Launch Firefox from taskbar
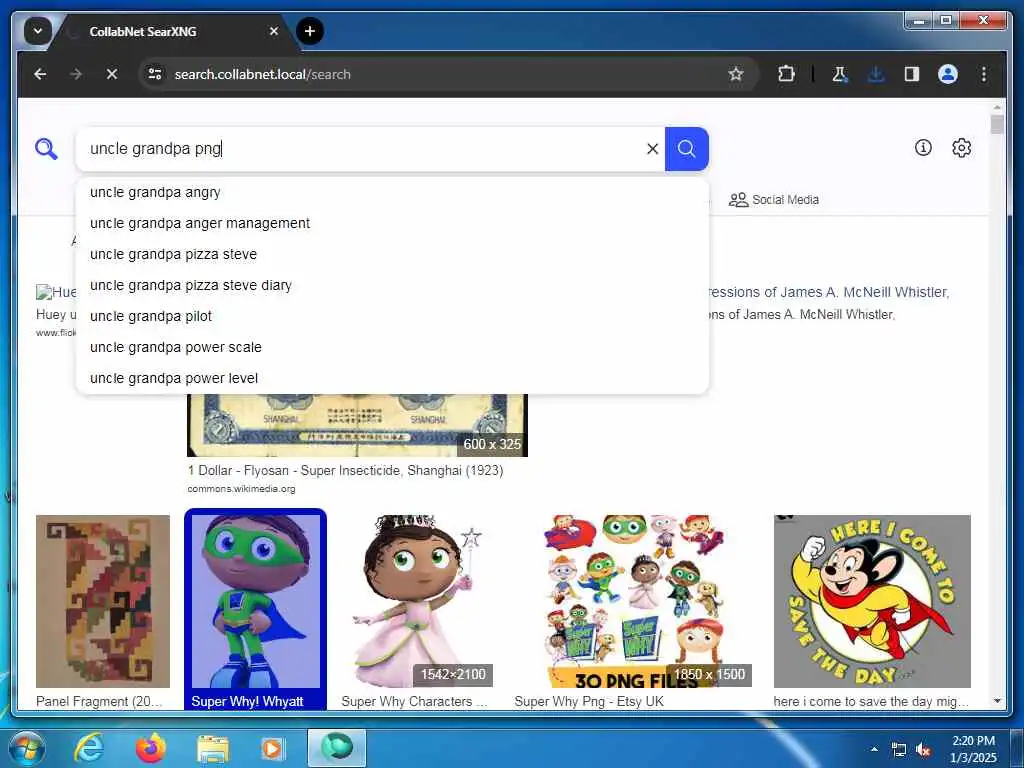Viewport: 1024px width, 768px height. tap(151, 748)
